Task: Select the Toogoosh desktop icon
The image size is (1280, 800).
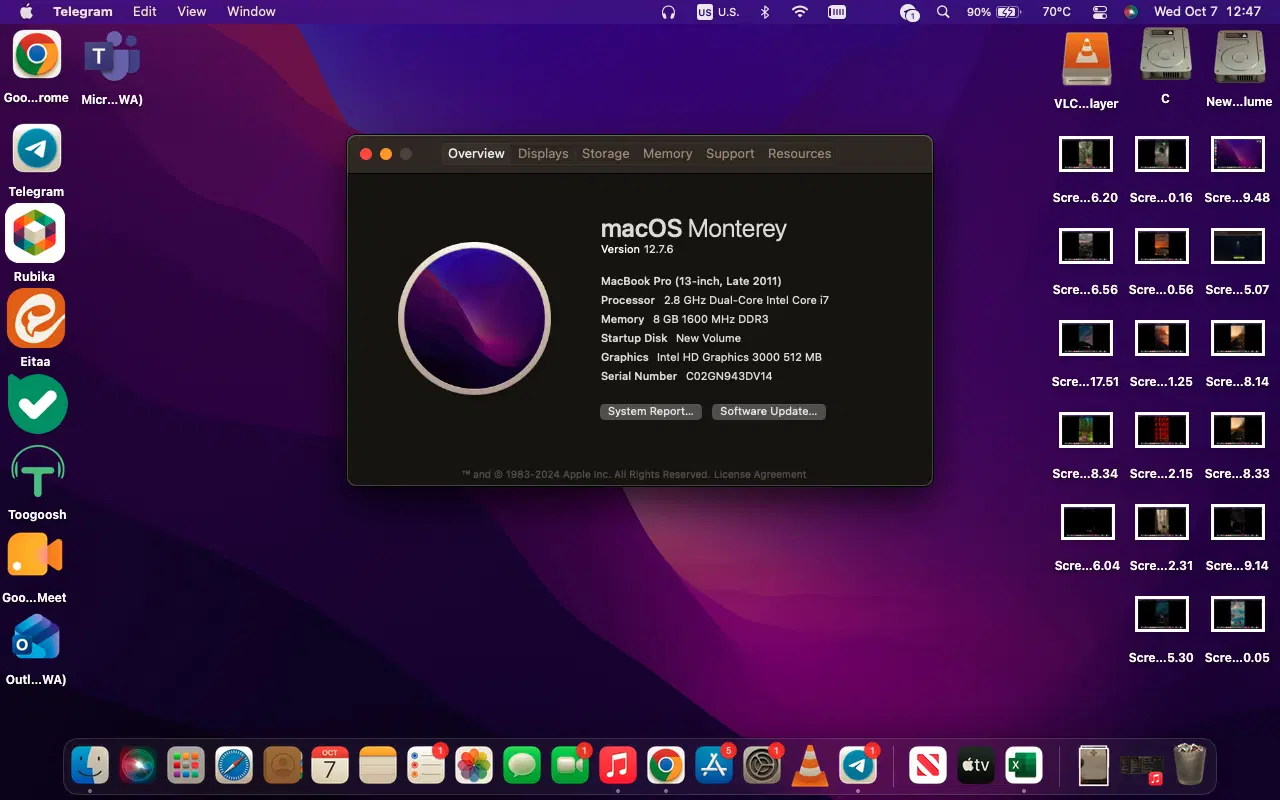Action: tap(37, 472)
